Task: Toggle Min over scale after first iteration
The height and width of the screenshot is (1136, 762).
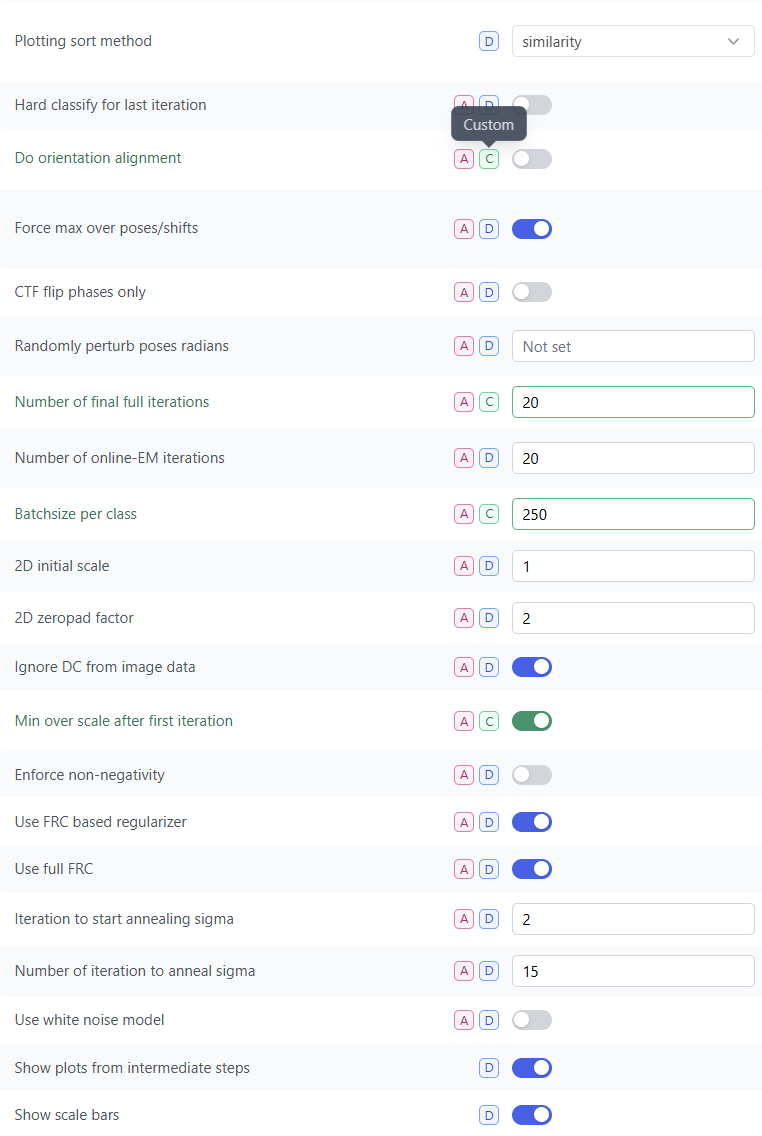Action: (x=532, y=721)
